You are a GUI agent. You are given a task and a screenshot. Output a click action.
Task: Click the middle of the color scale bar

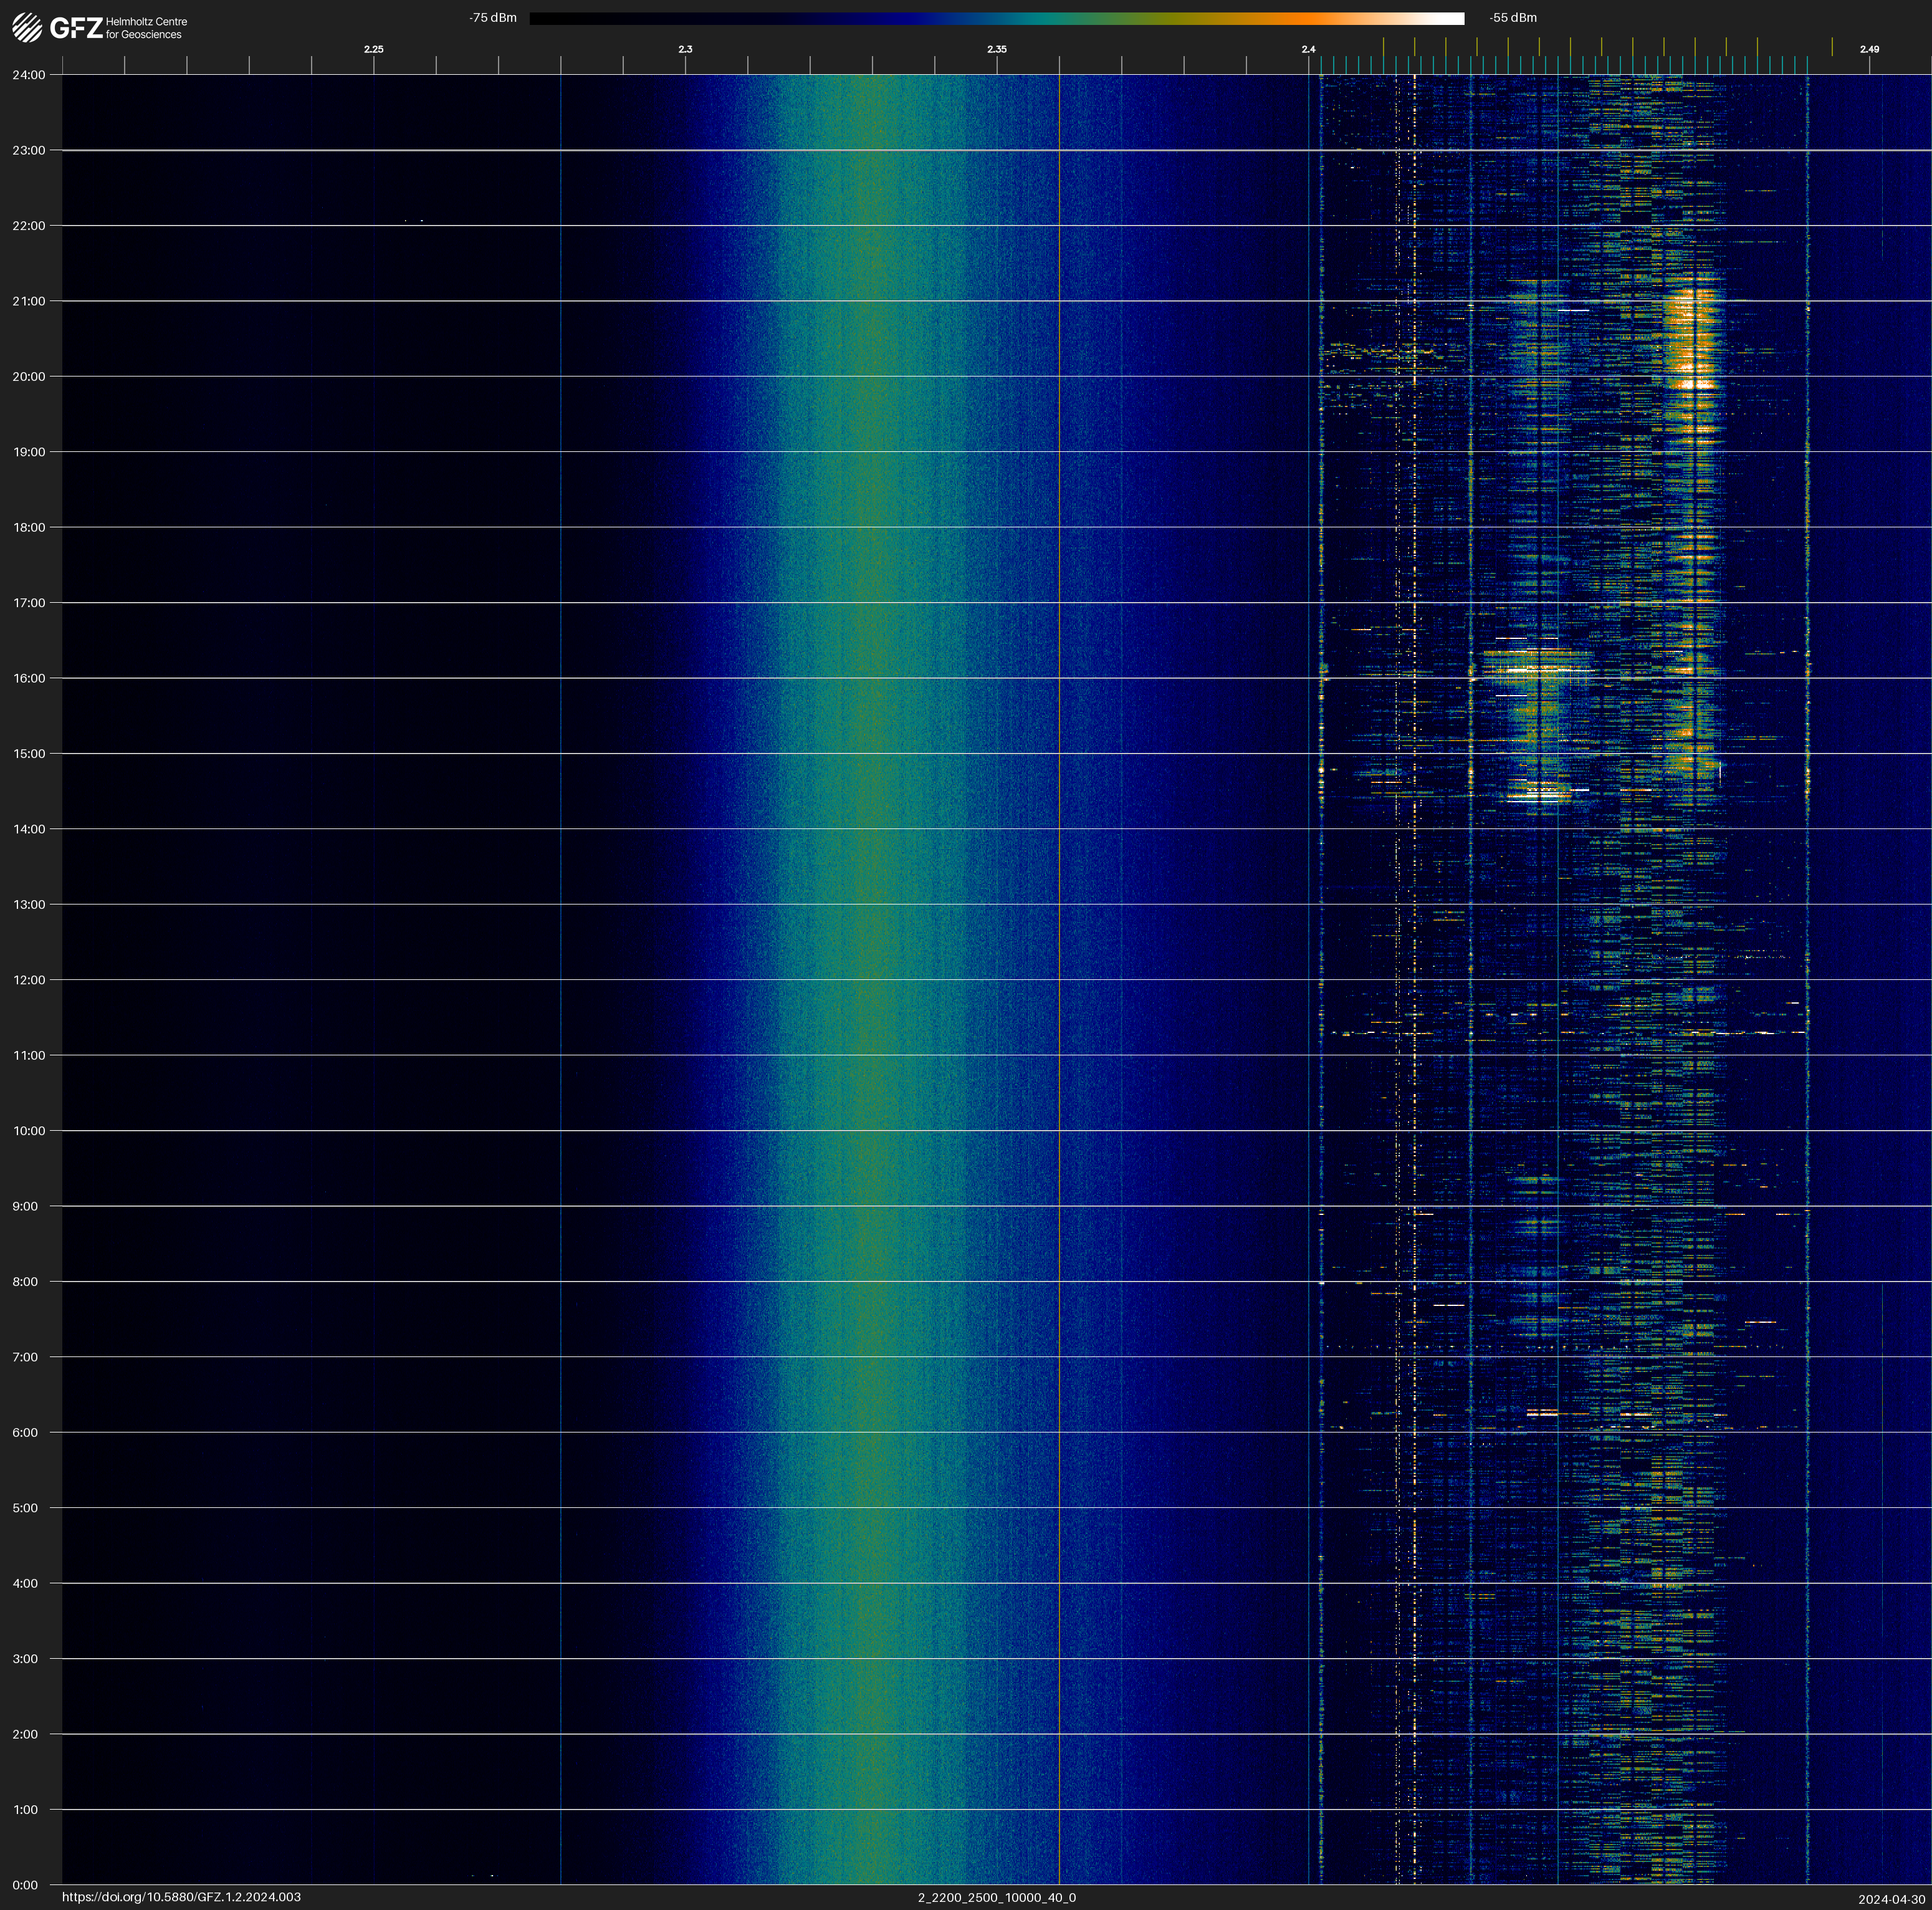(x=996, y=18)
